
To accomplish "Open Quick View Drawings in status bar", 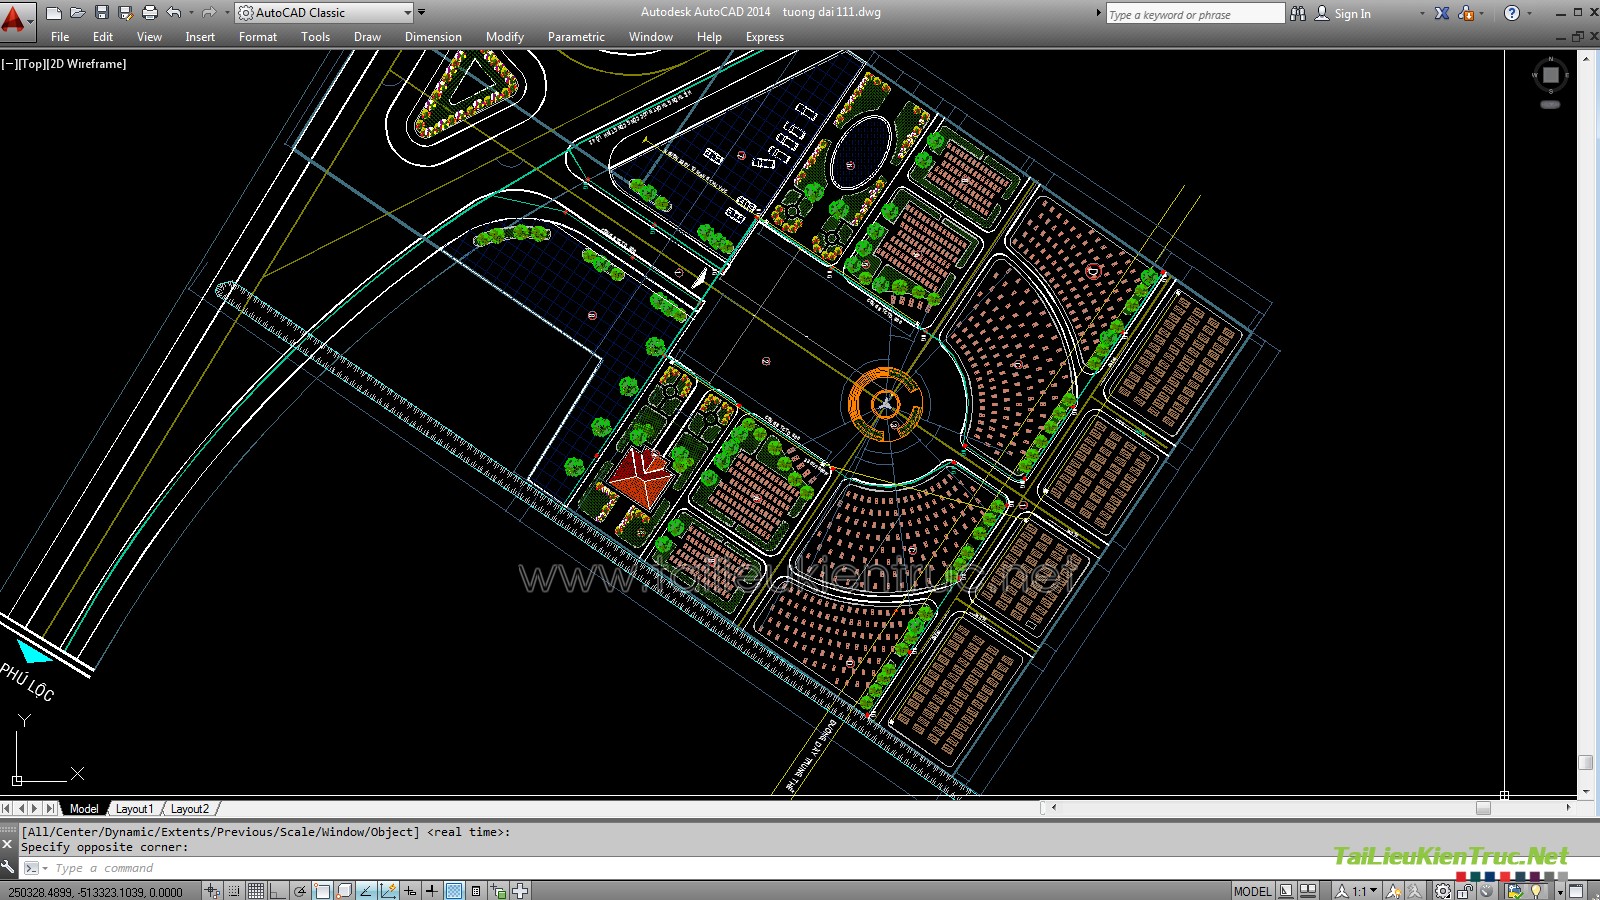I will tap(1308, 890).
